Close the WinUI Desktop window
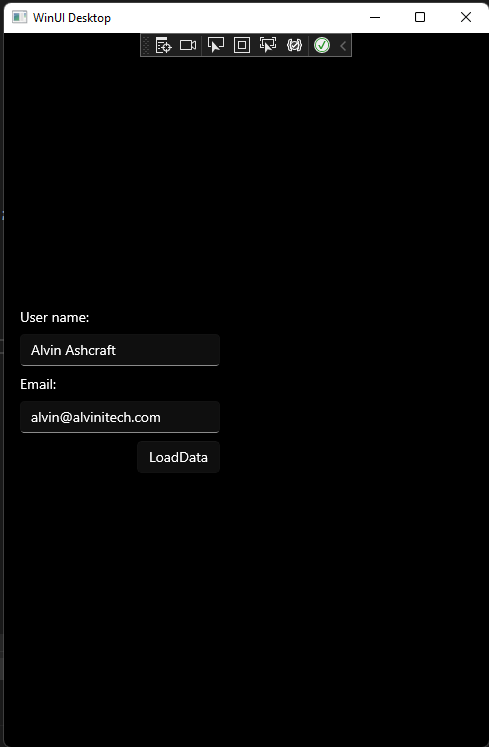Image resolution: width=489 pixels, height=747 pixels. coord(466,17)
